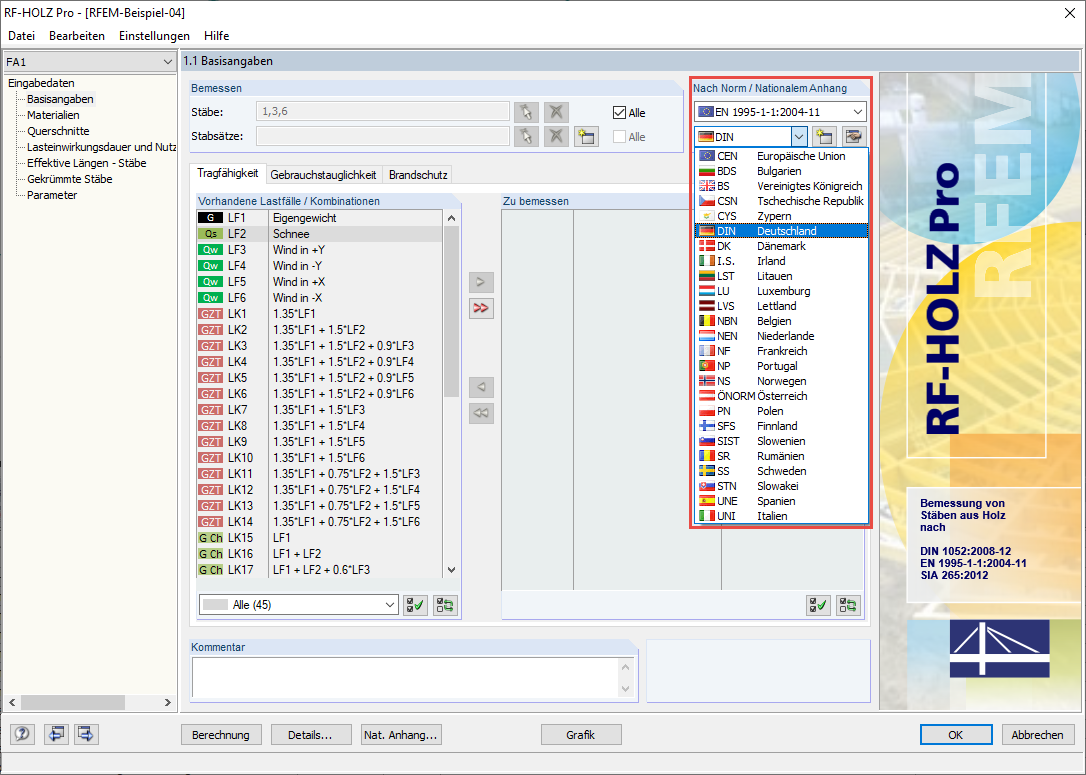Click the Details... button
Image resolution: width=1086 pixels, height=775 pixels.
pos(310,735)
